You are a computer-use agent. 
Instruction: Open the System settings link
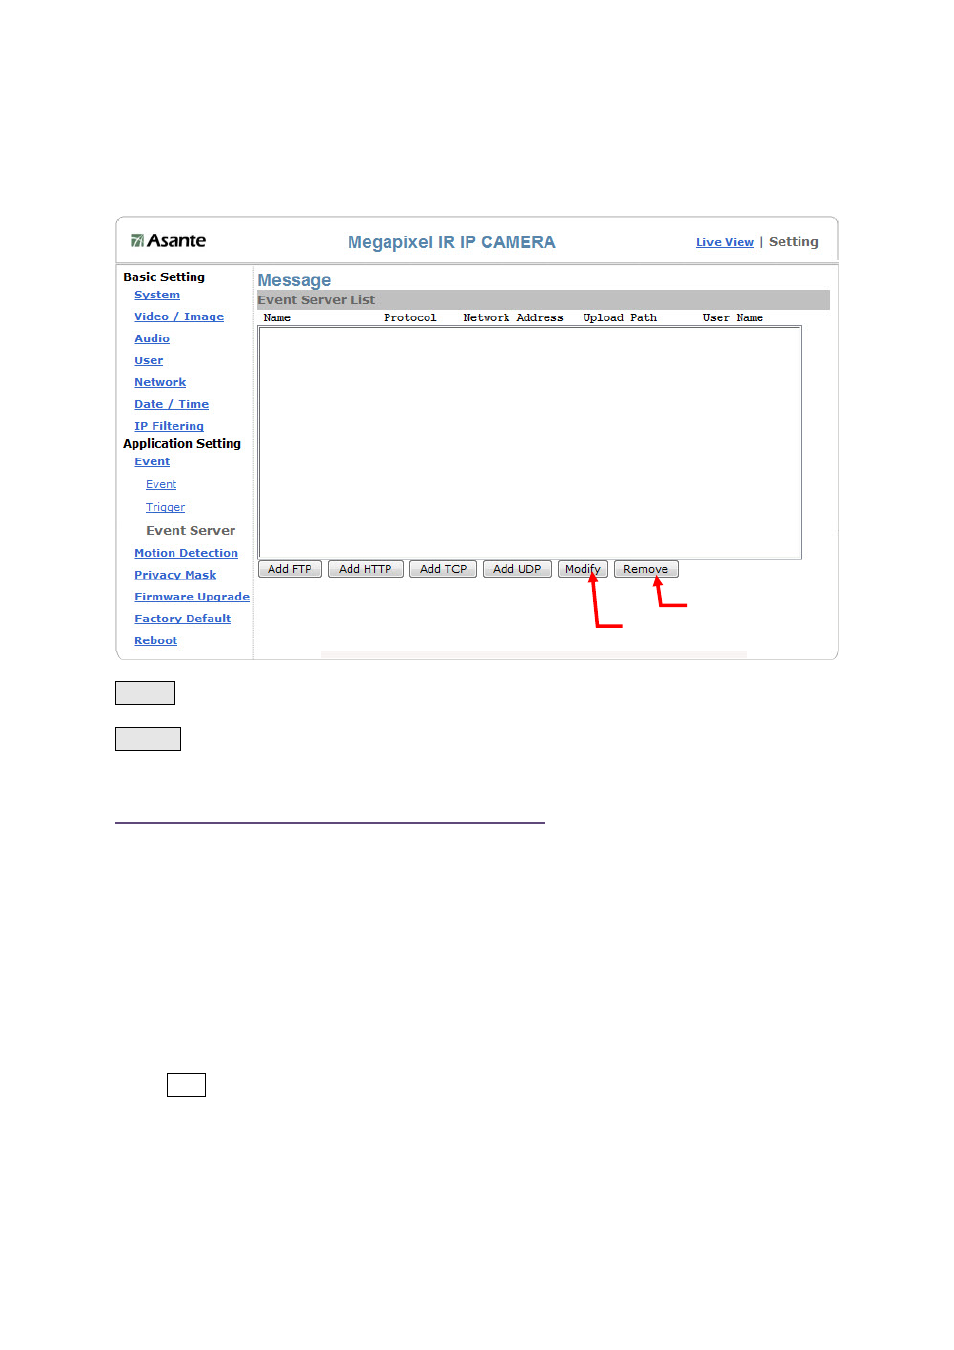tap(157, 295)
